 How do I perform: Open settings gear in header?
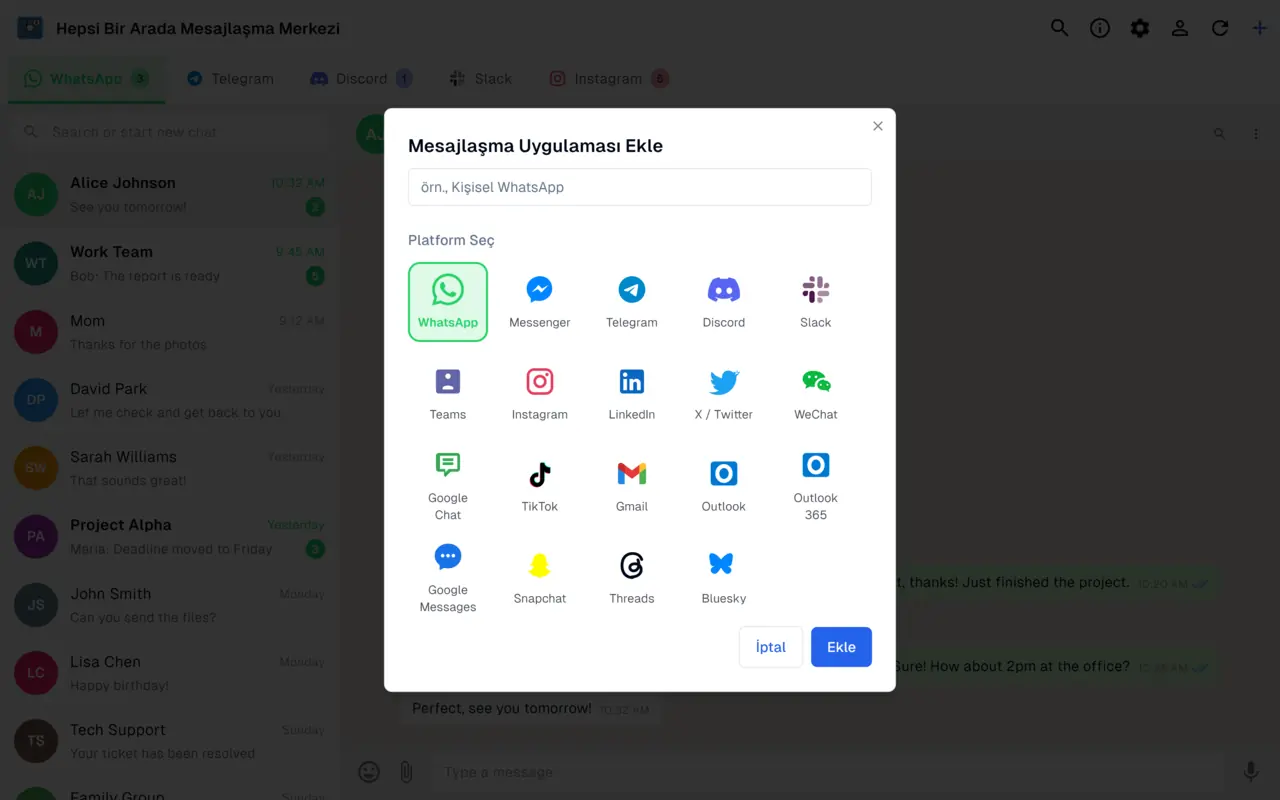point(1140,28)
